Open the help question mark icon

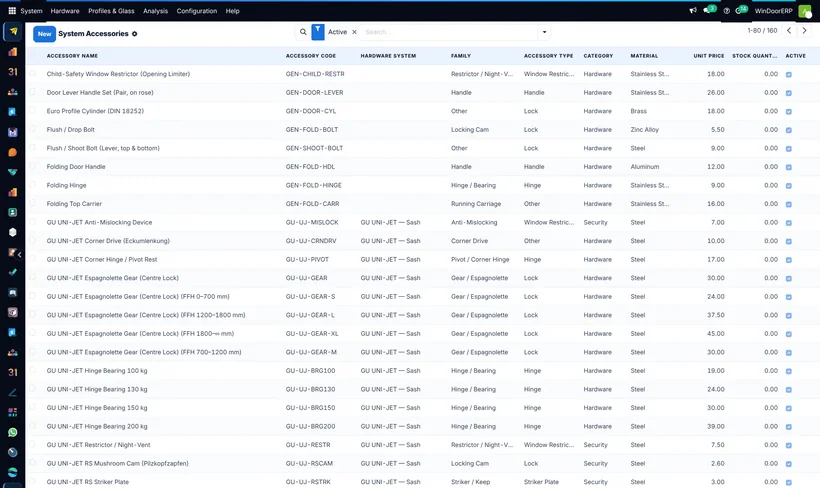(726, 10)
